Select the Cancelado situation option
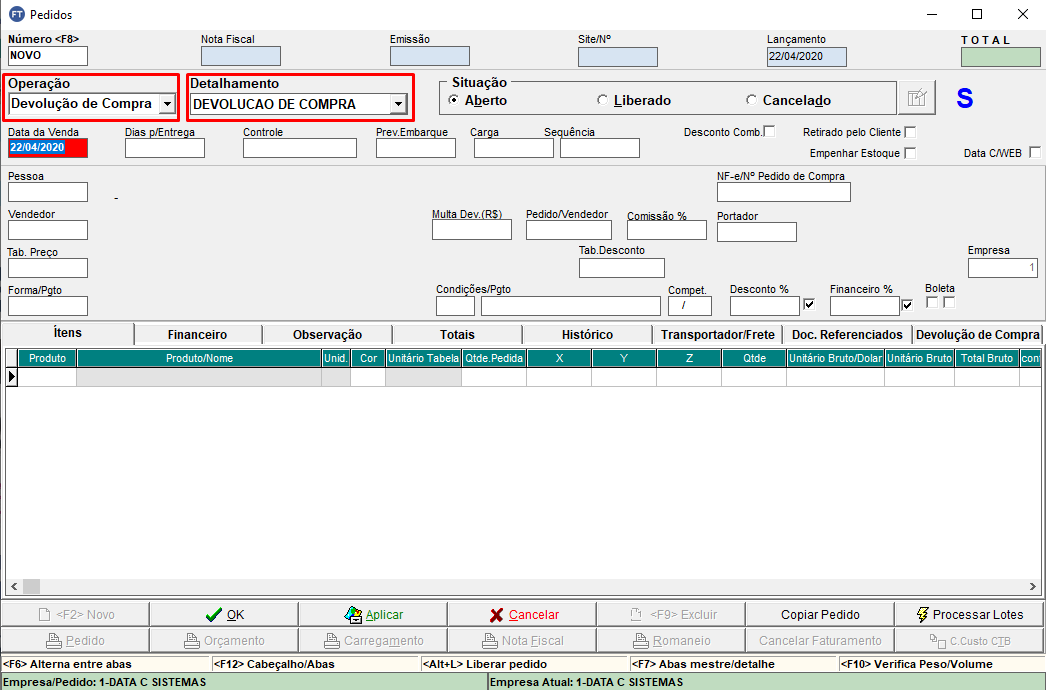The image size is (1046, 690). 751,100
